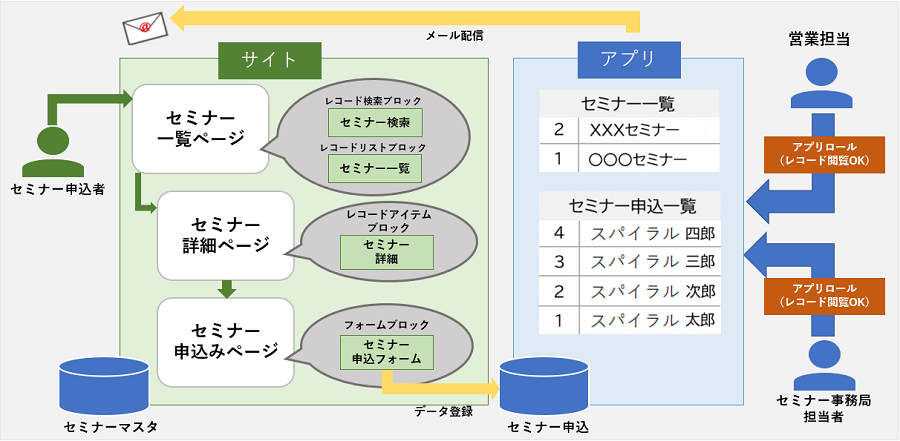The image size is (900, 441).
Task: Click the セミナー申込フォーム block
Action: click(386, 352)
